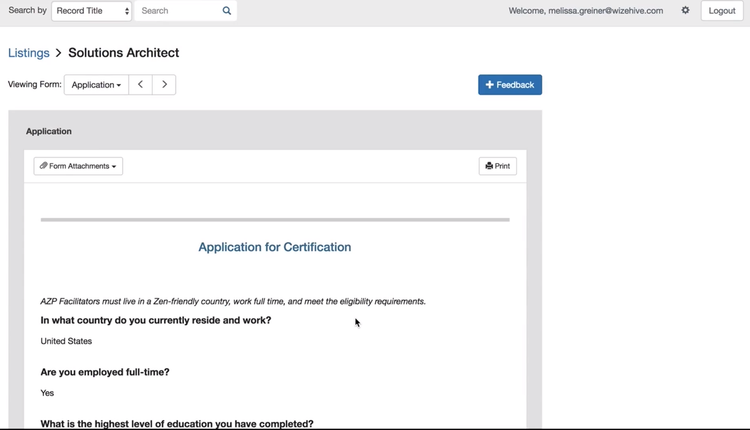Expand the Application viewing form dropdown
Viewport: 750px width, 430px height.
point(96,85)
